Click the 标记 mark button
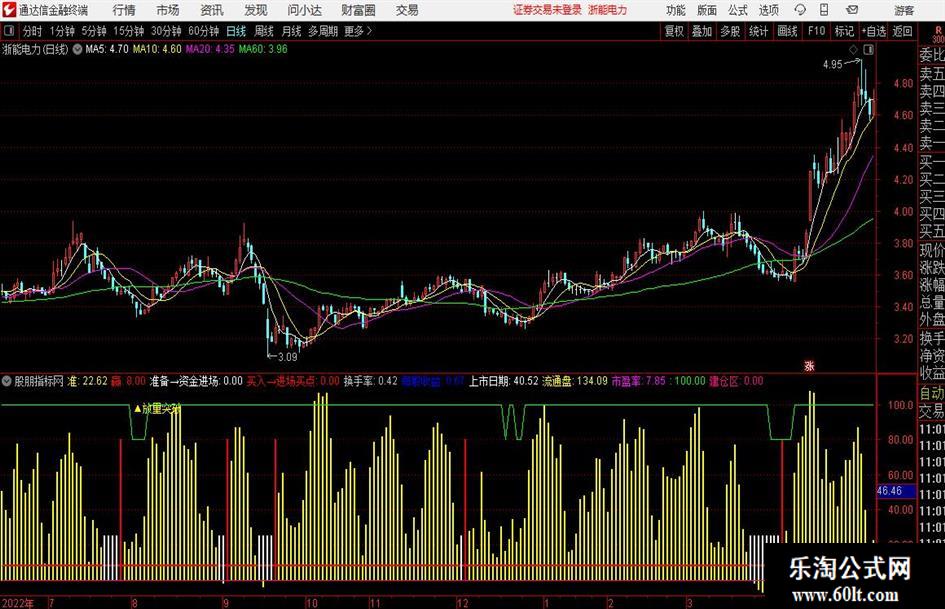The width and height of the screenshot is (945, 609). (844, 31)
